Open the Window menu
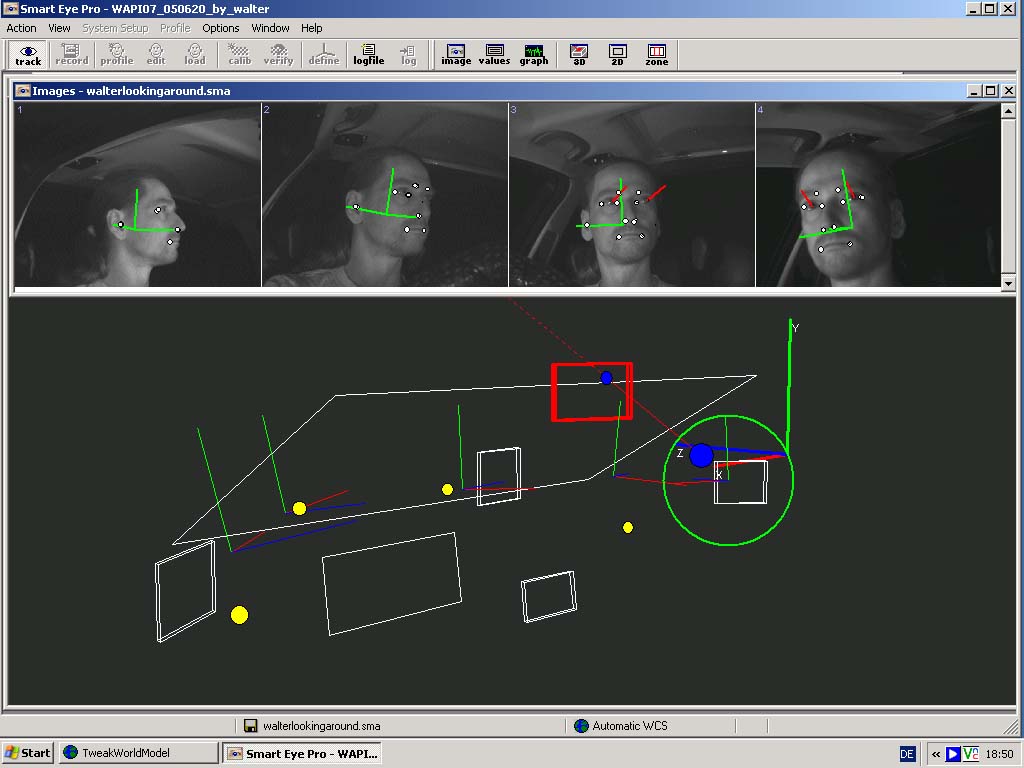This screenshot has height=768, width=1024. (x=270, y=28)
